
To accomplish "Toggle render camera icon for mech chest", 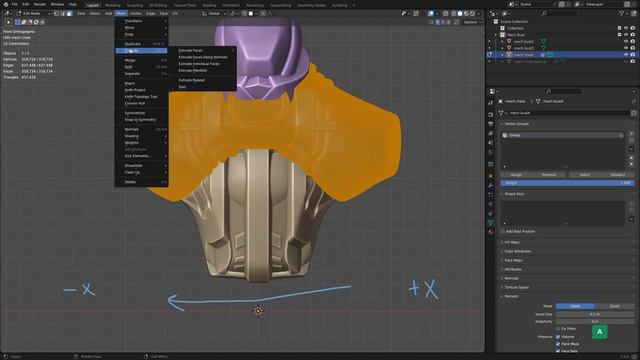I will coord(632,54).
